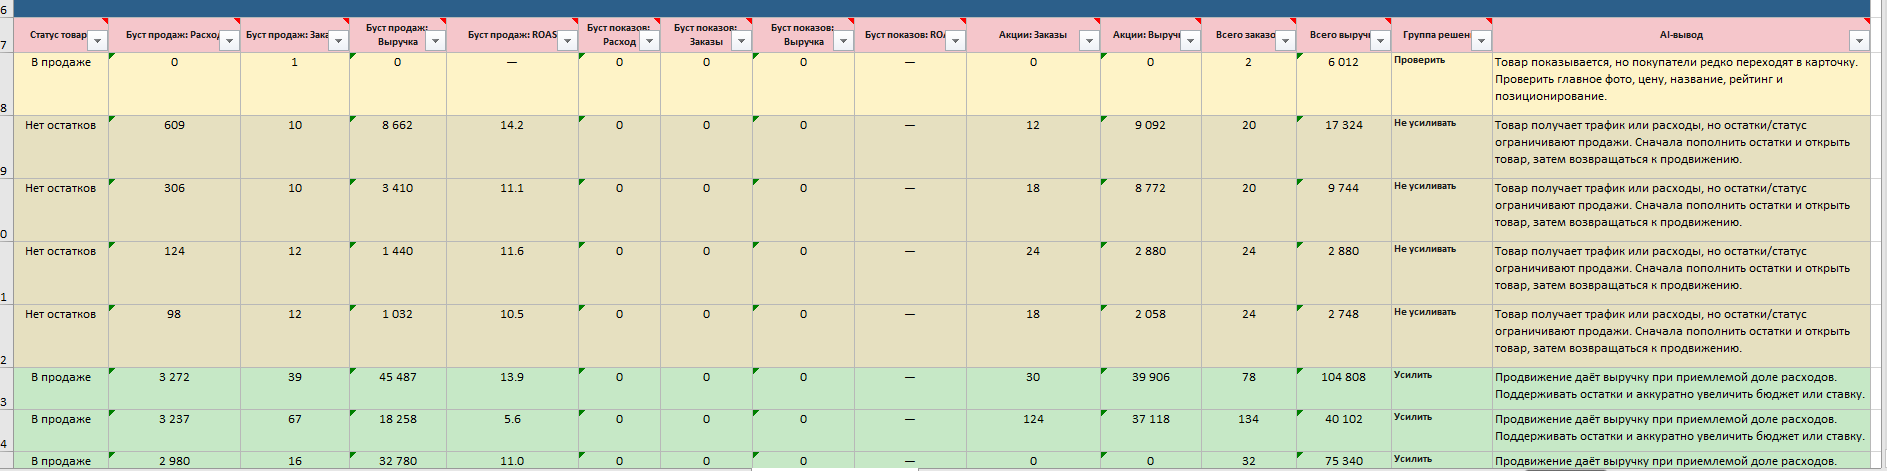Select the ROAS cell 11.1
The height and width of the screenshot is (471, 1887).
click(x=512, y=210)
